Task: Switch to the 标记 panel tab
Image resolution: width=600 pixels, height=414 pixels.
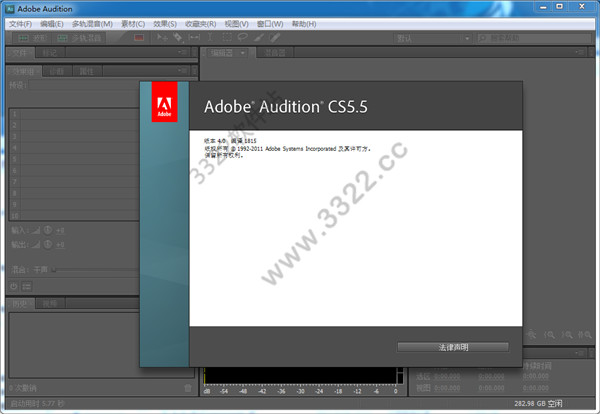Action: [x=50, y=53]
